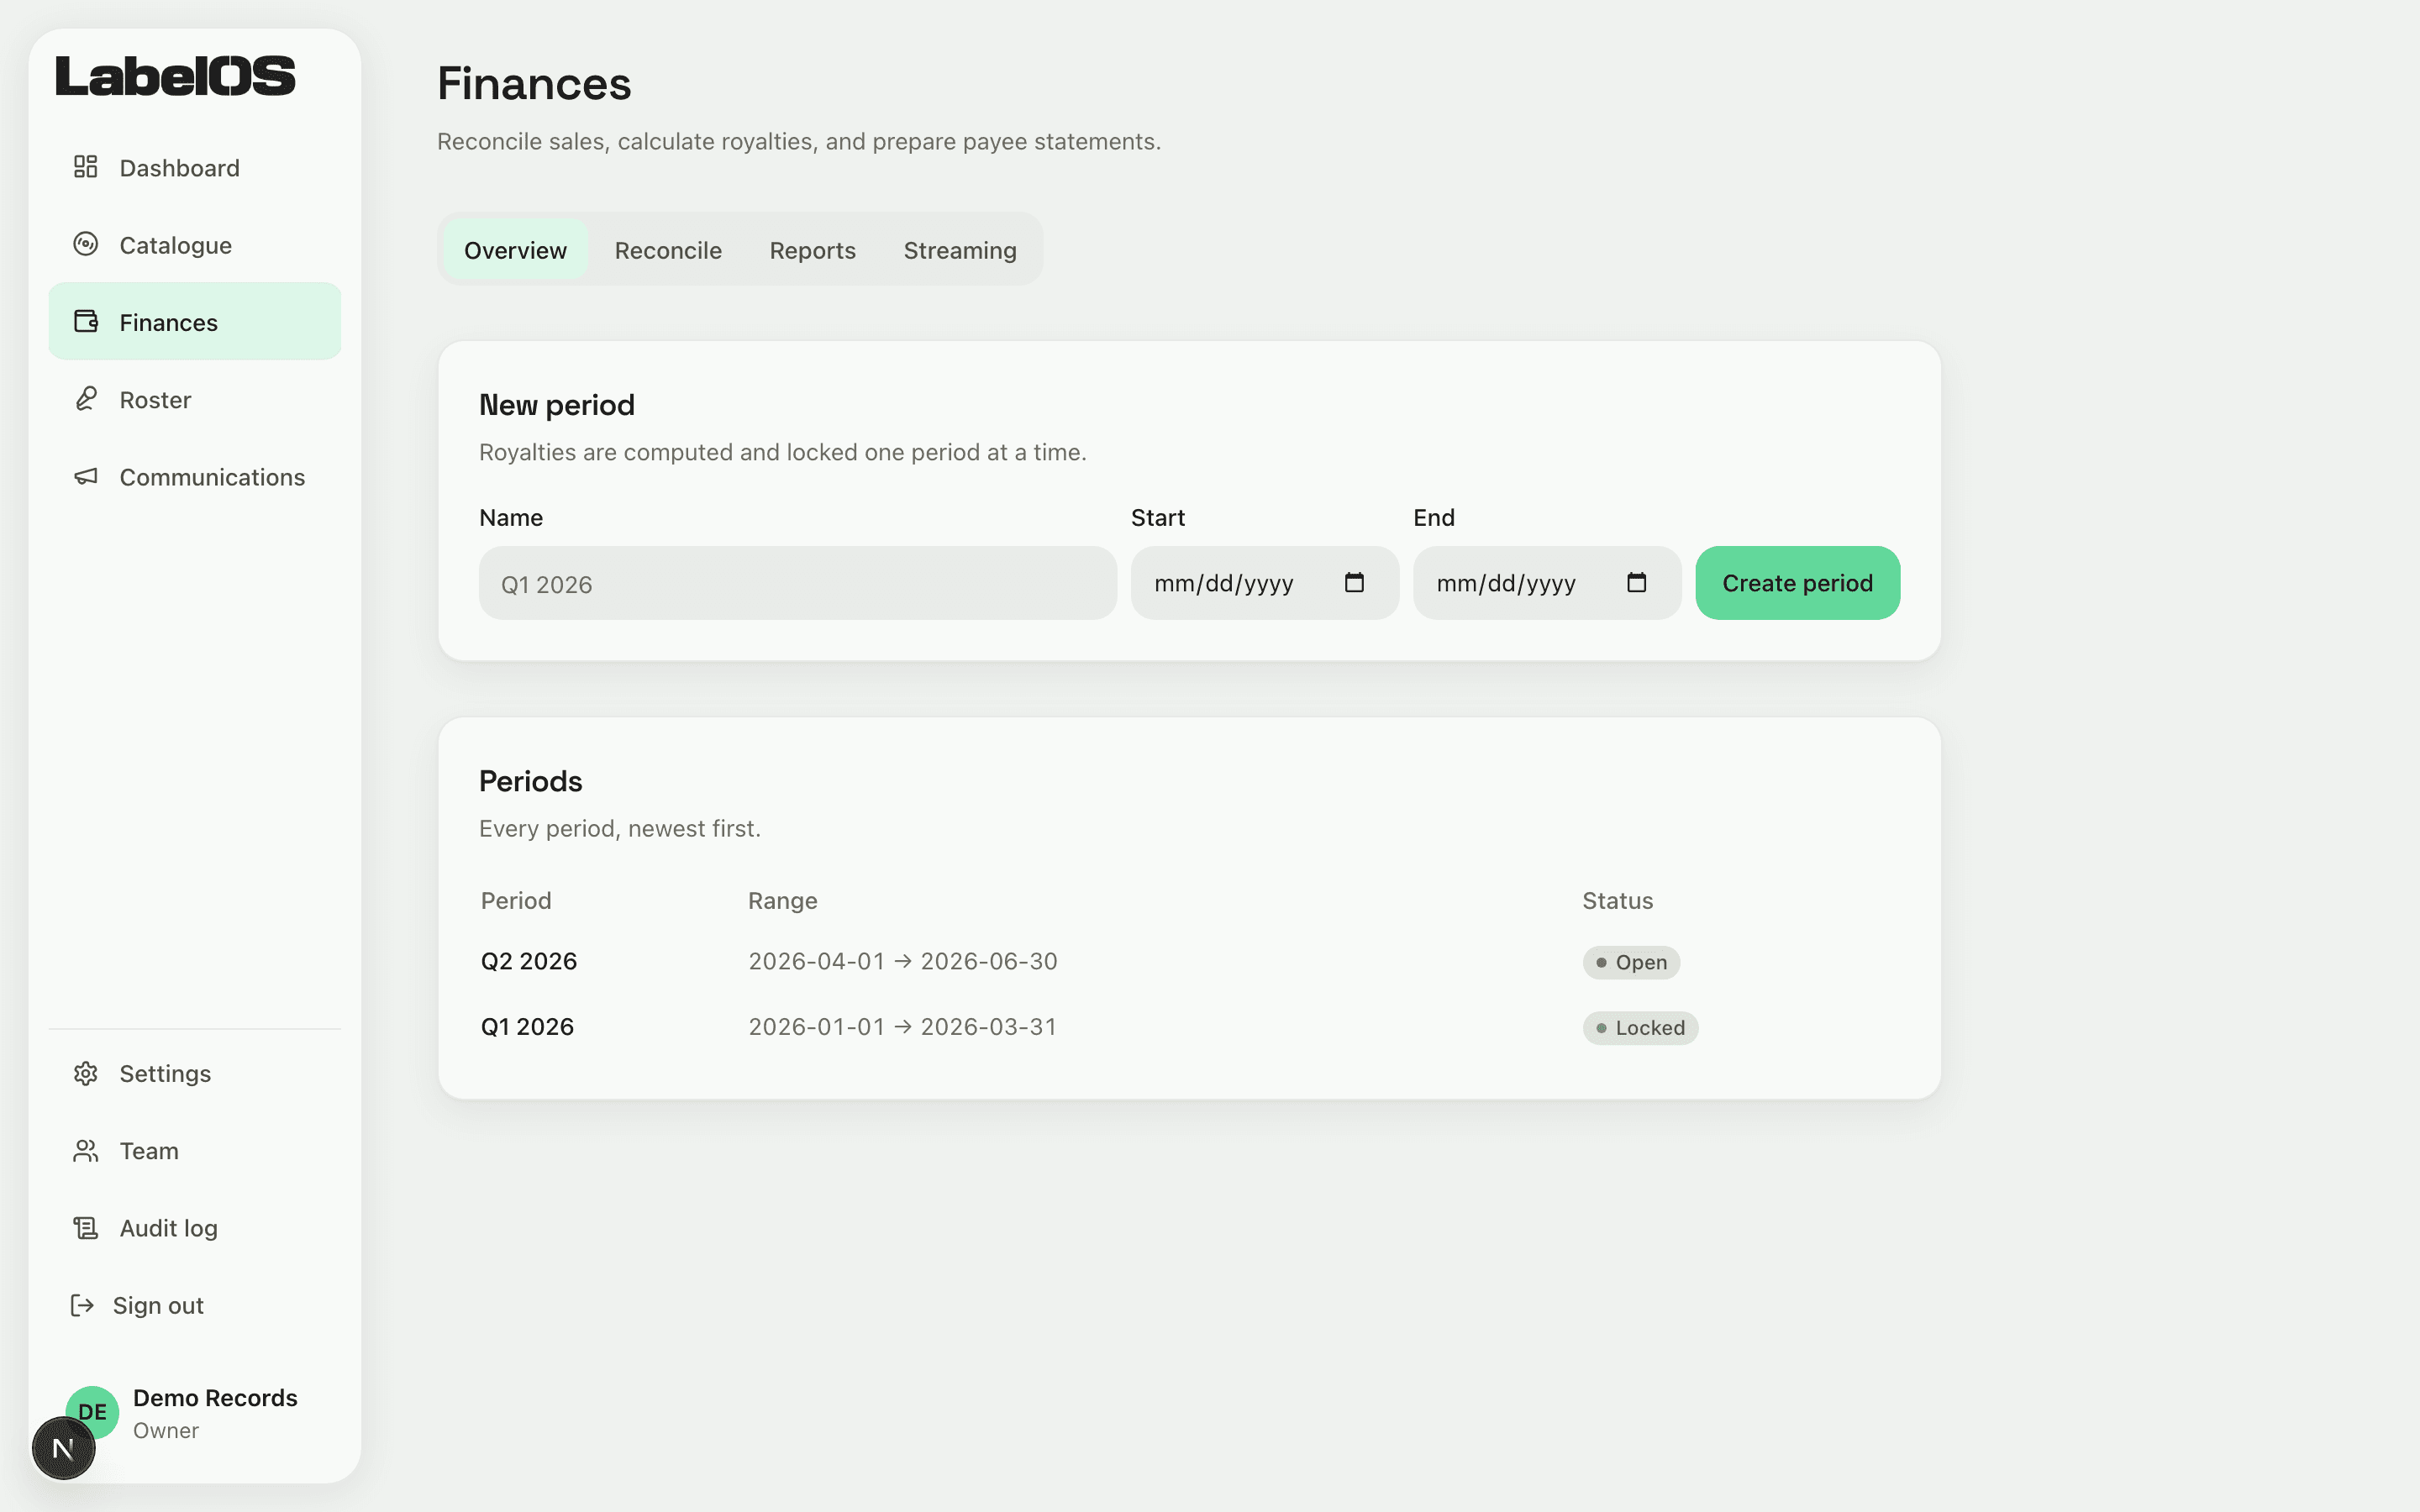Select the Q1 2026 period row
Viewport: 2420px width, 1512px height.
tap(1189, 1027)
